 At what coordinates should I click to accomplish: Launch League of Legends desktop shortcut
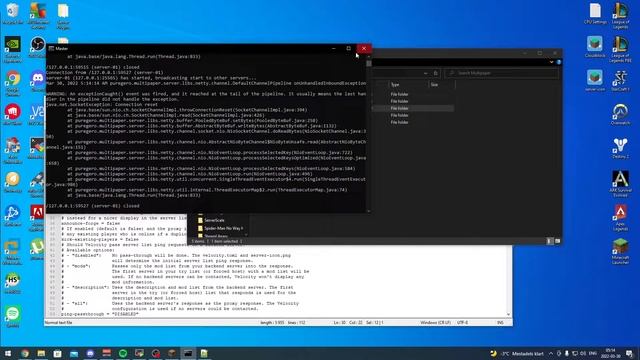tap(620, 16)
